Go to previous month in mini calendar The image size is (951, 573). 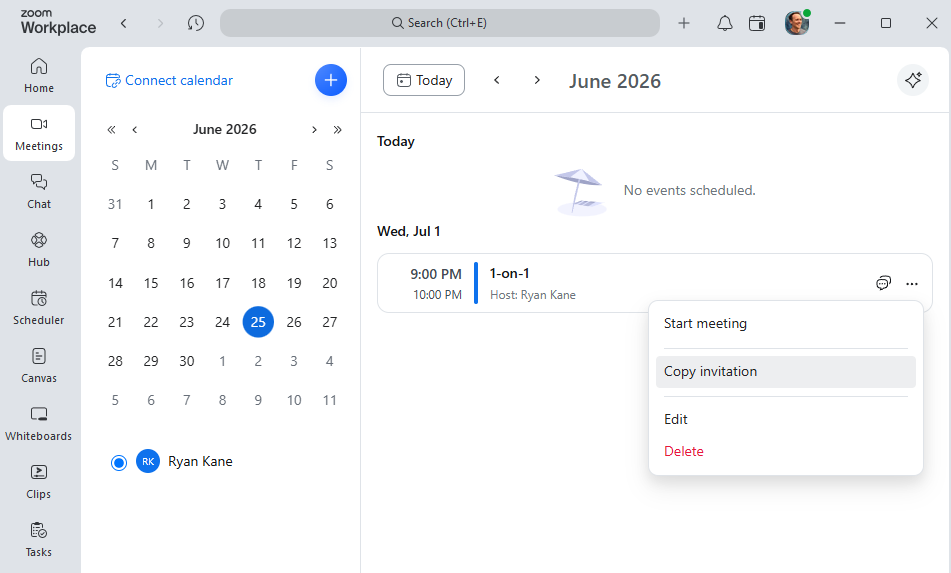pyautogui.click(x=135, y=129)
